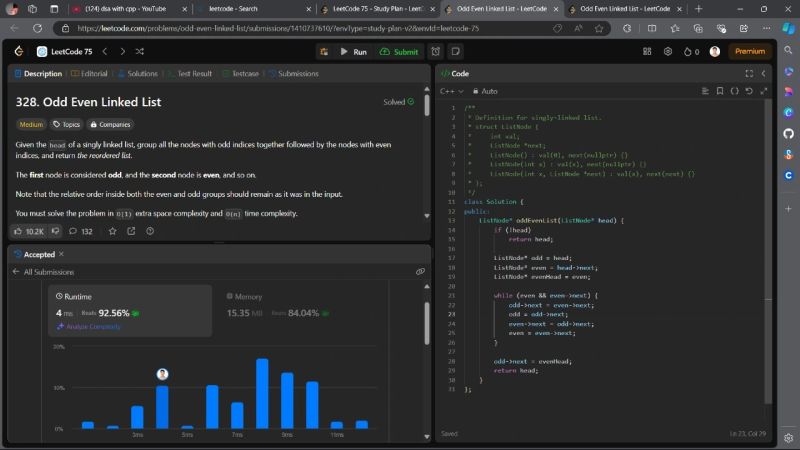Open the Companies tag button
The width and height of the screenshot is (800, 450).
110,124
